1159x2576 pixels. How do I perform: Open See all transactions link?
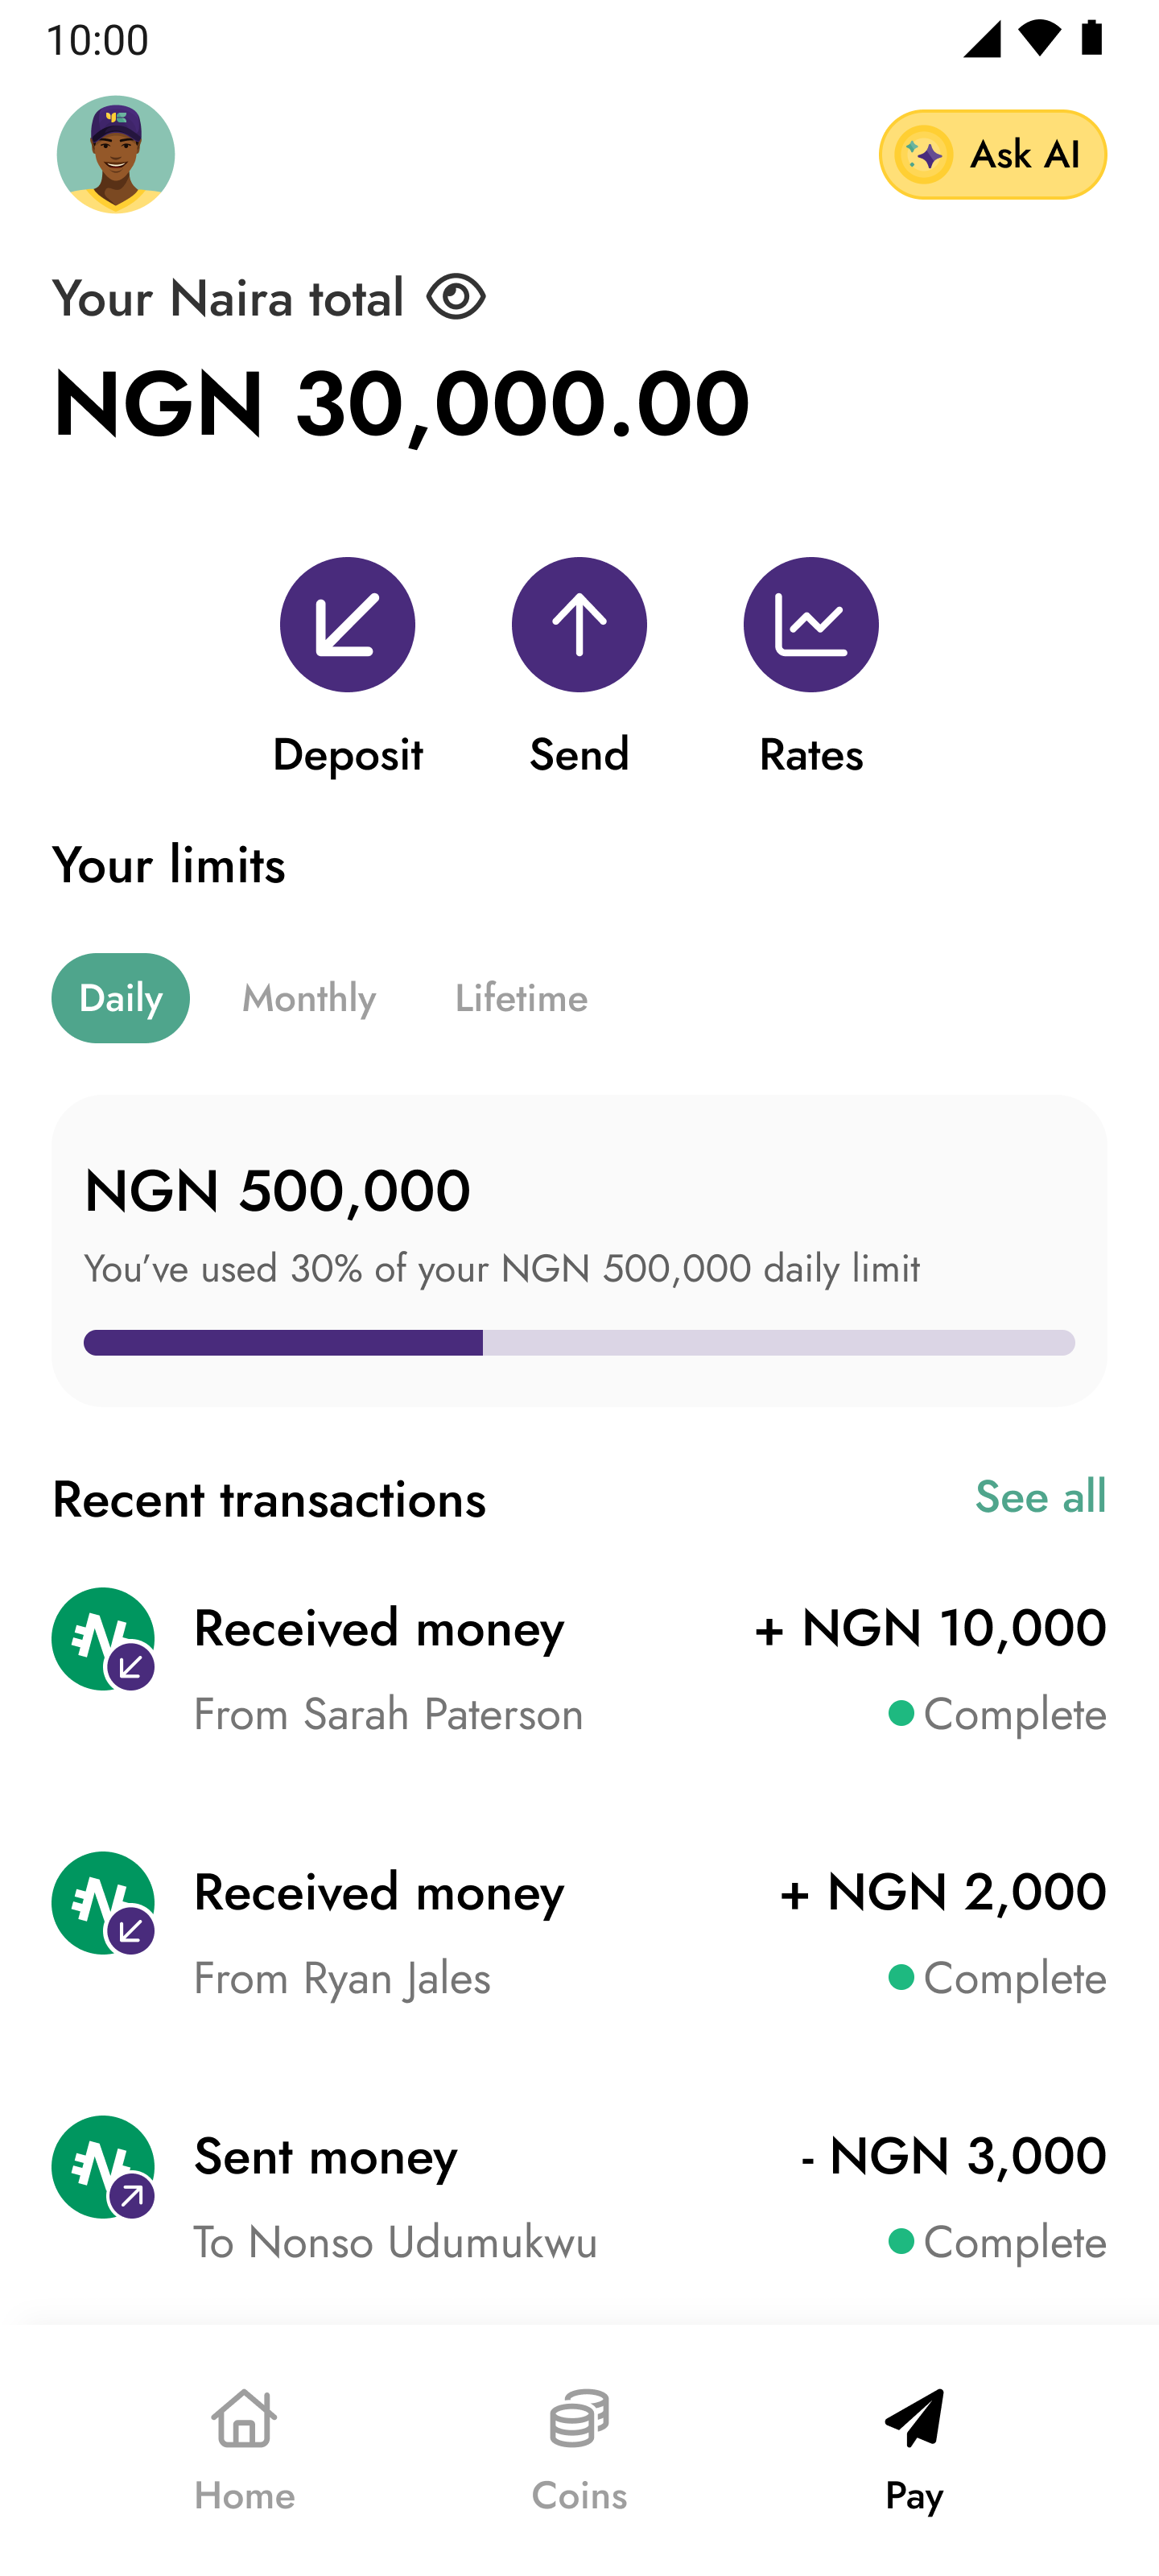click(x=1040, y=1496)
